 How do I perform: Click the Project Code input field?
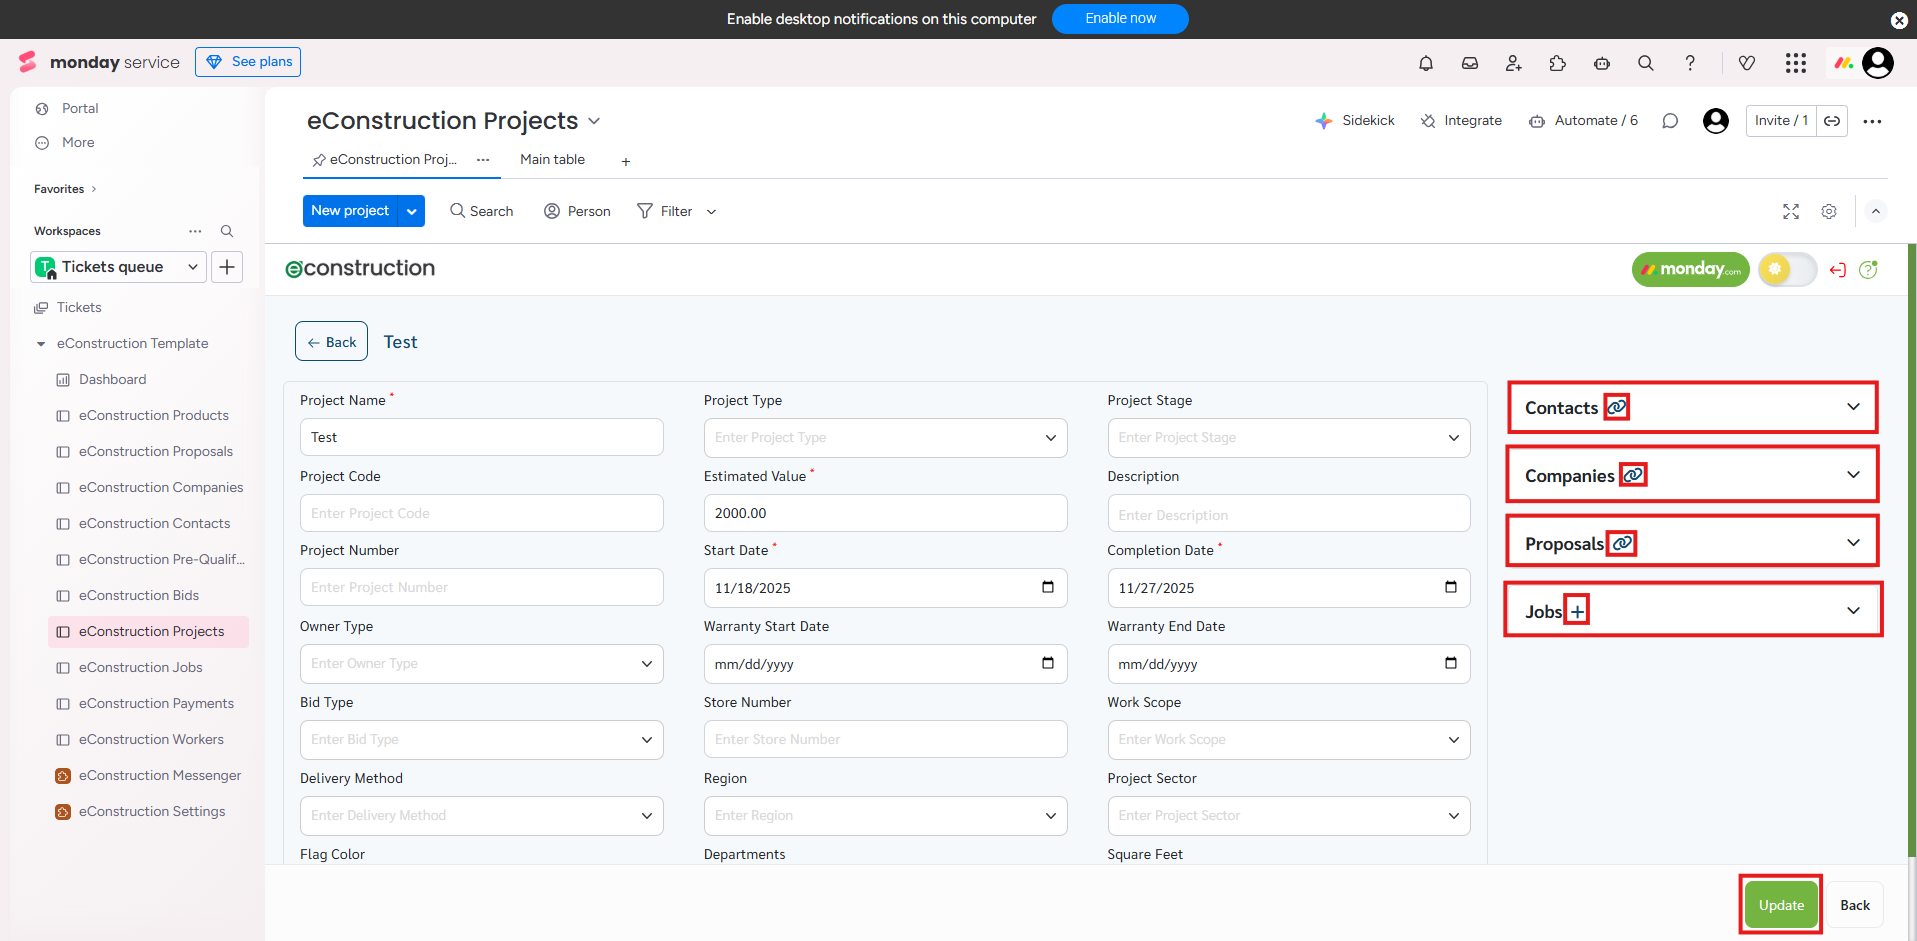click(481, 513)
